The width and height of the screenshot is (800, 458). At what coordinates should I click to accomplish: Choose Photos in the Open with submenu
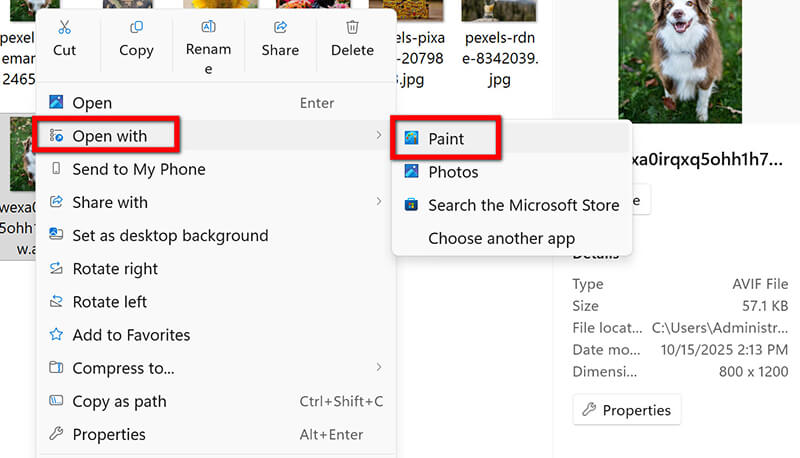coord(453,172)
